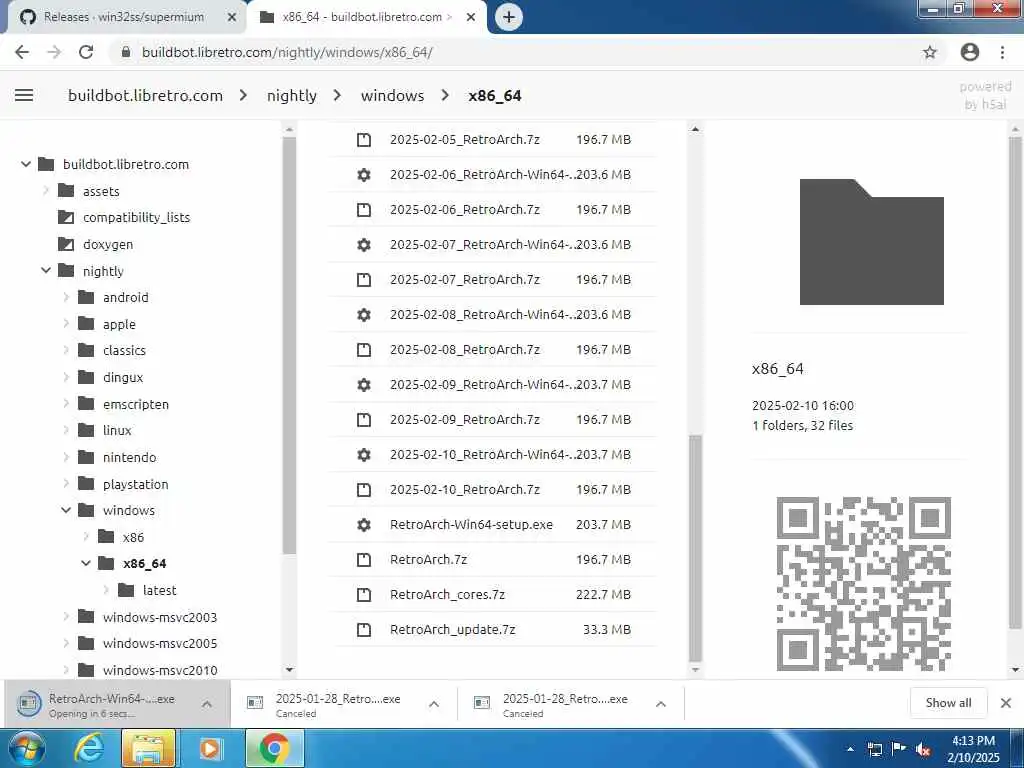Expand the playstation folder arrow
Image resolution: width=1024 pixels, height=768 pixels.
[66, 484]
